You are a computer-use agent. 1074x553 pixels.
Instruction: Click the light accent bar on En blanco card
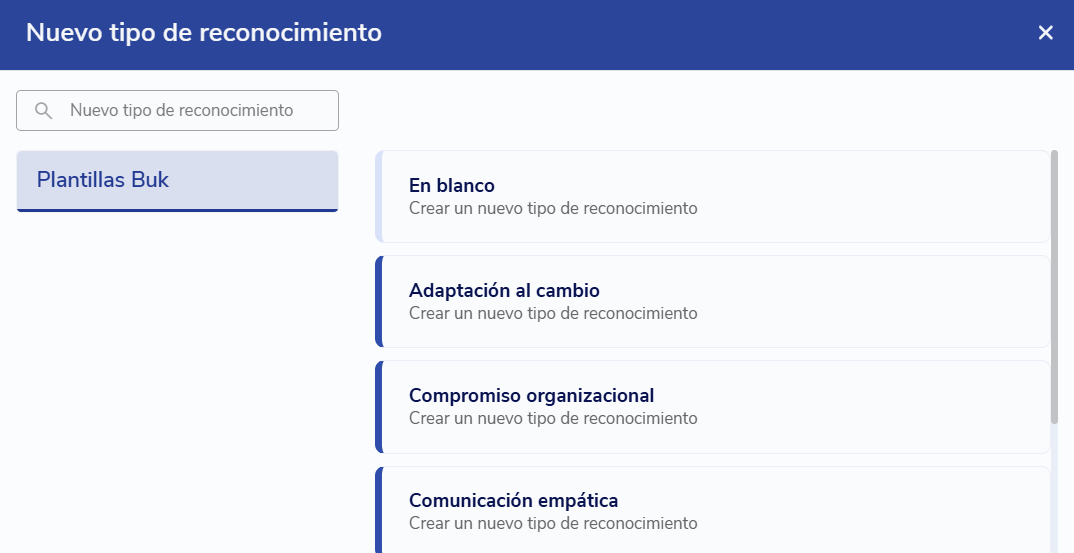coord(379,197)
